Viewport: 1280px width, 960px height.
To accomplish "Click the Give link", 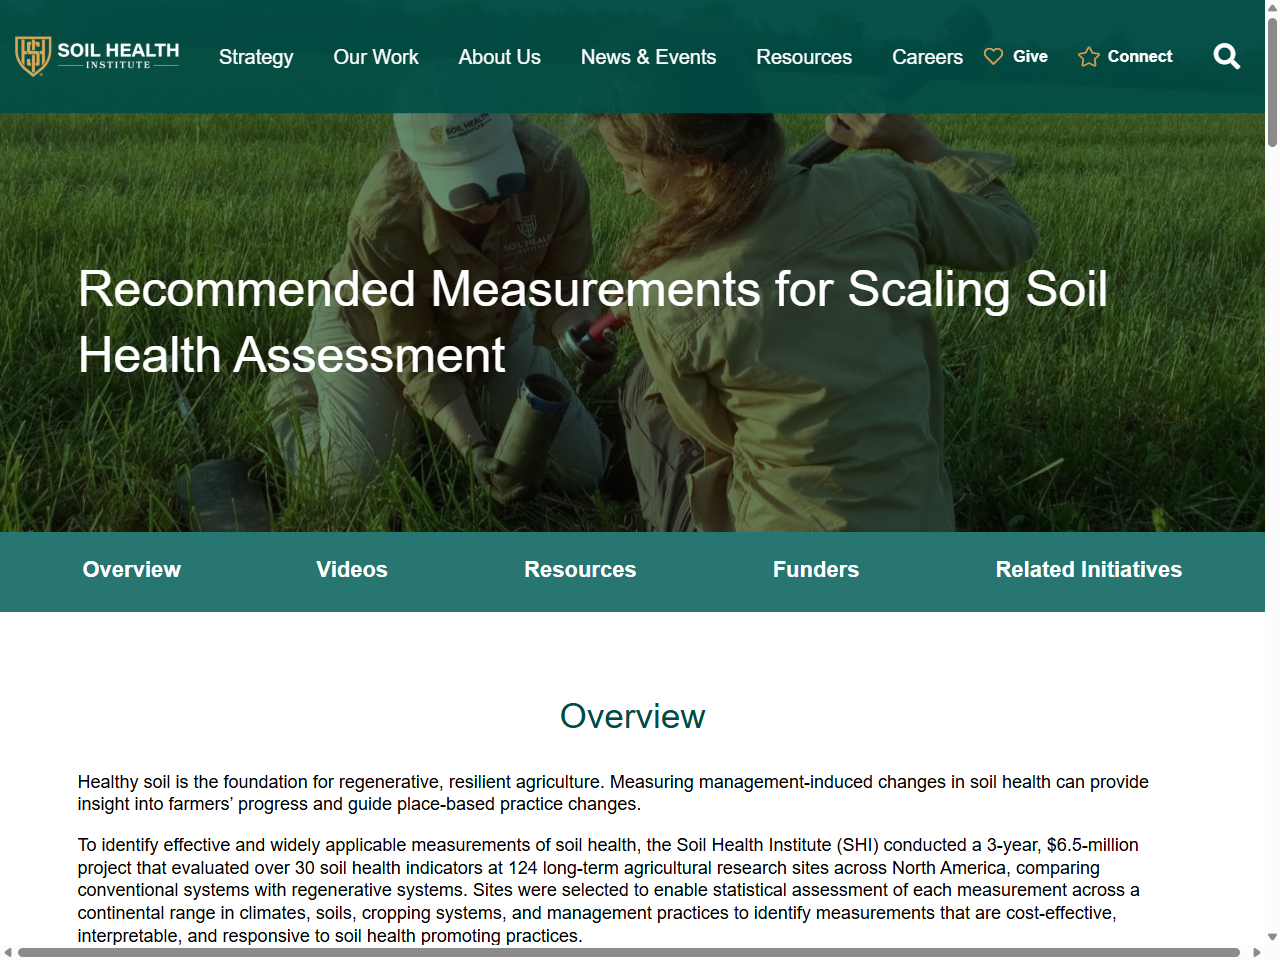I will (1031, 57).
